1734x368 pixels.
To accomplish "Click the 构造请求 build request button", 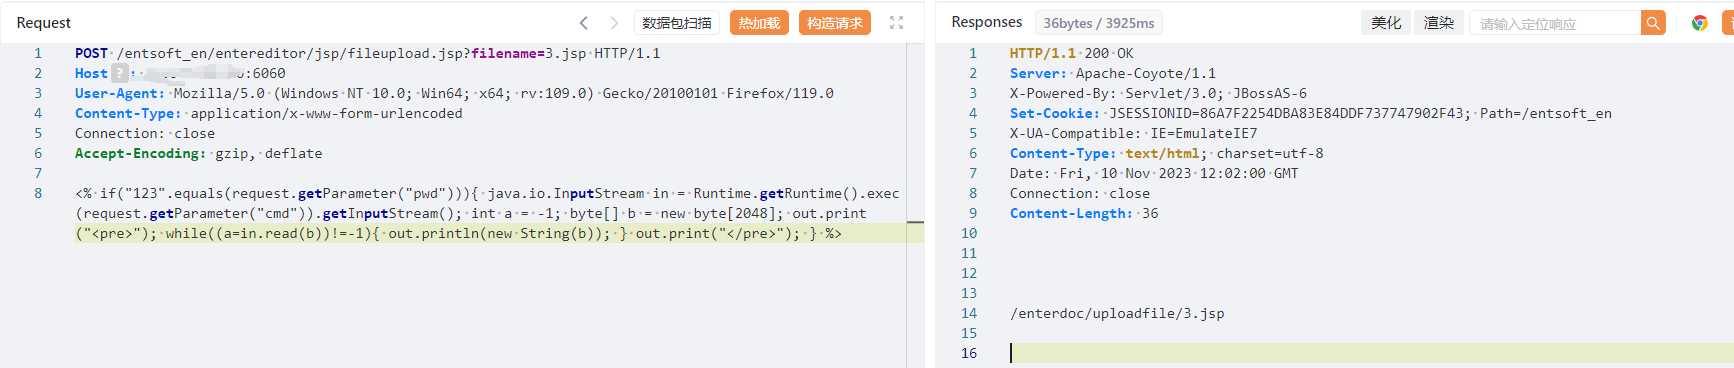I will pos(835,23).
